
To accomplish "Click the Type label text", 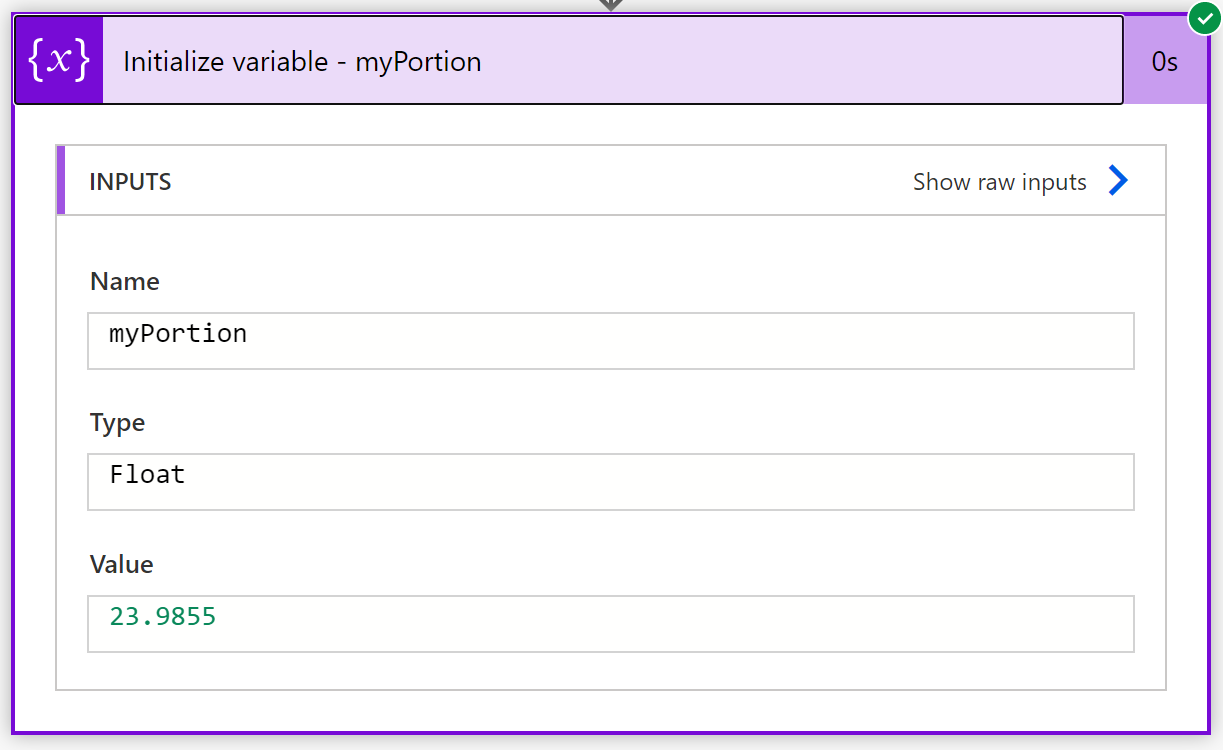I will (x=117, y=423).
